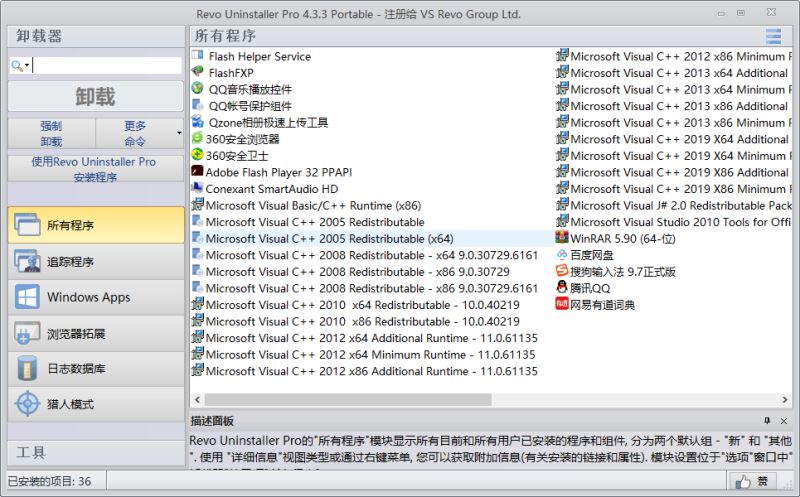Click the QQ音乐播放控件 globe icon
The width and height of the screenshot is (800, 497).
(x=197, y=88)
